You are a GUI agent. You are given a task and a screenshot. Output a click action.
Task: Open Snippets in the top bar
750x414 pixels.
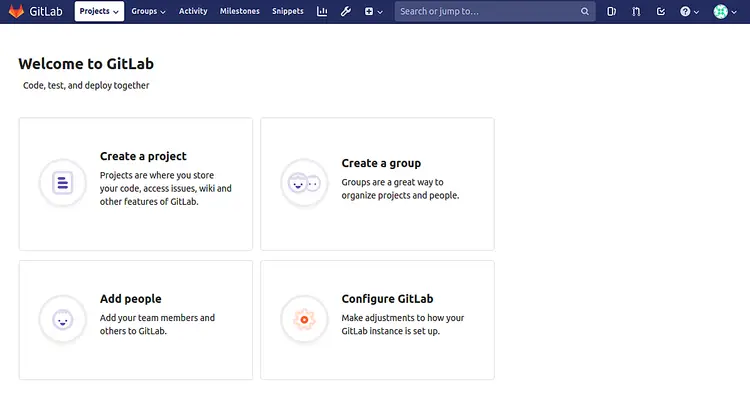(288, 12)
